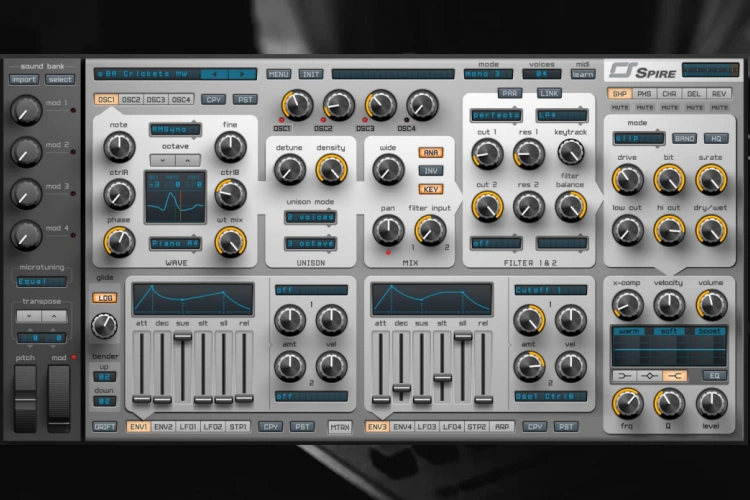Open the LP4 filter mode dropdown
The height and width of the screenshot is (500, 750).
pos(562,115)
